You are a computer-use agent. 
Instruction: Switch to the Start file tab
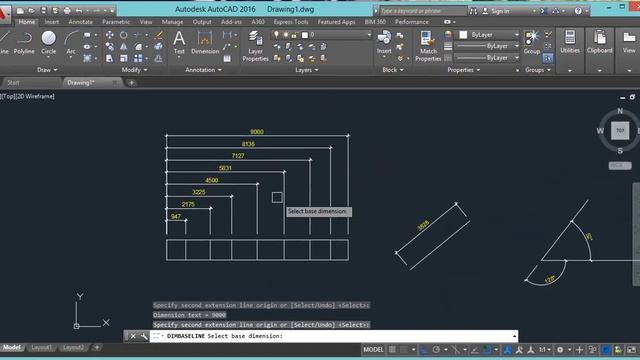[13, 82]
